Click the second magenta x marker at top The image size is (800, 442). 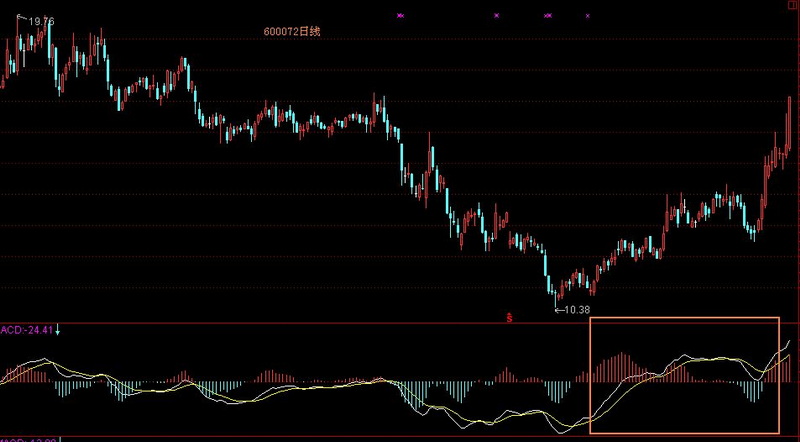coord(496,16)
